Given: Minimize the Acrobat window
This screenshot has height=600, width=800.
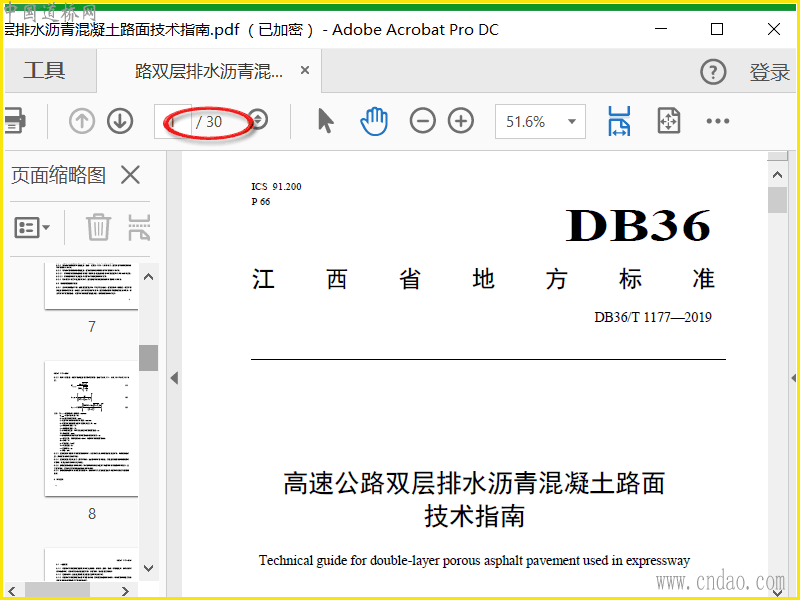Looking at the screenshot, I should (x=661, y=29).
